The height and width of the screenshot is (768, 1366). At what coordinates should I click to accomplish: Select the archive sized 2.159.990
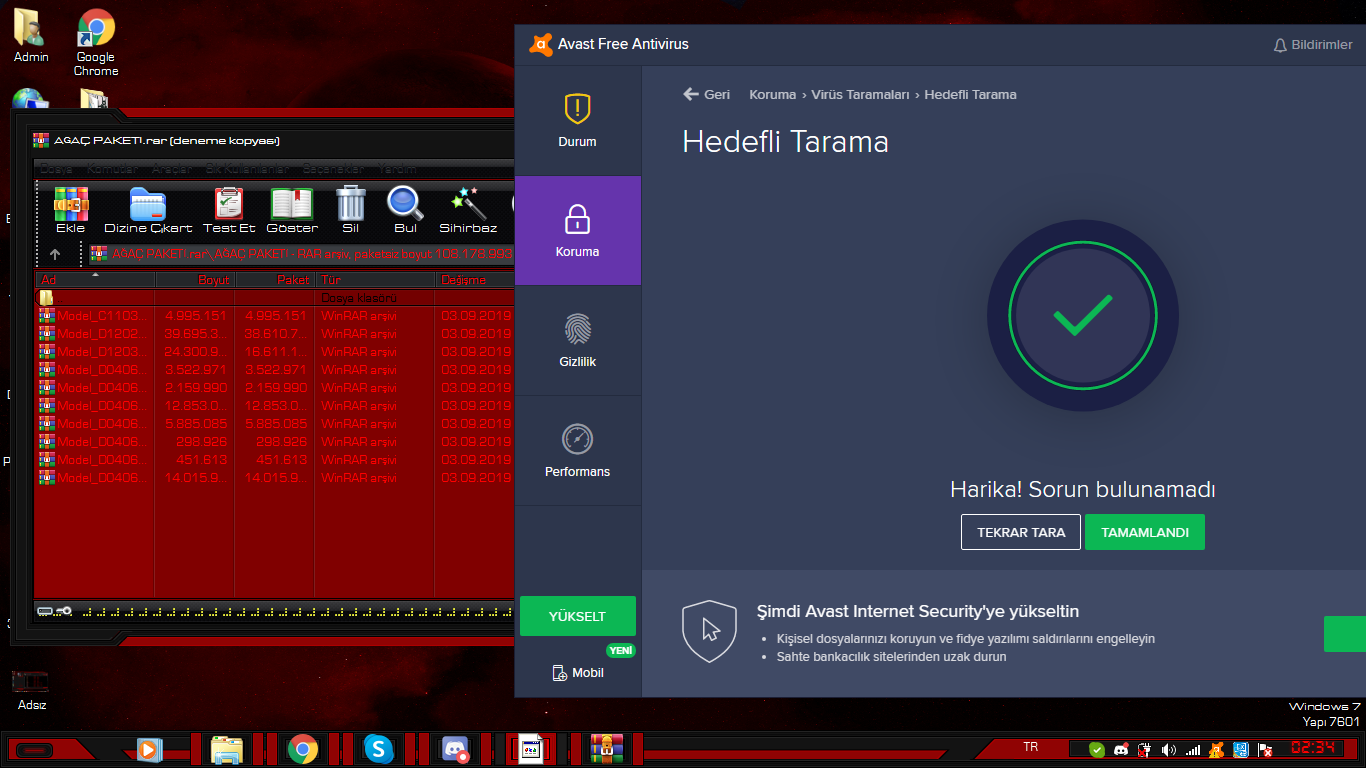tap(275, 388)
